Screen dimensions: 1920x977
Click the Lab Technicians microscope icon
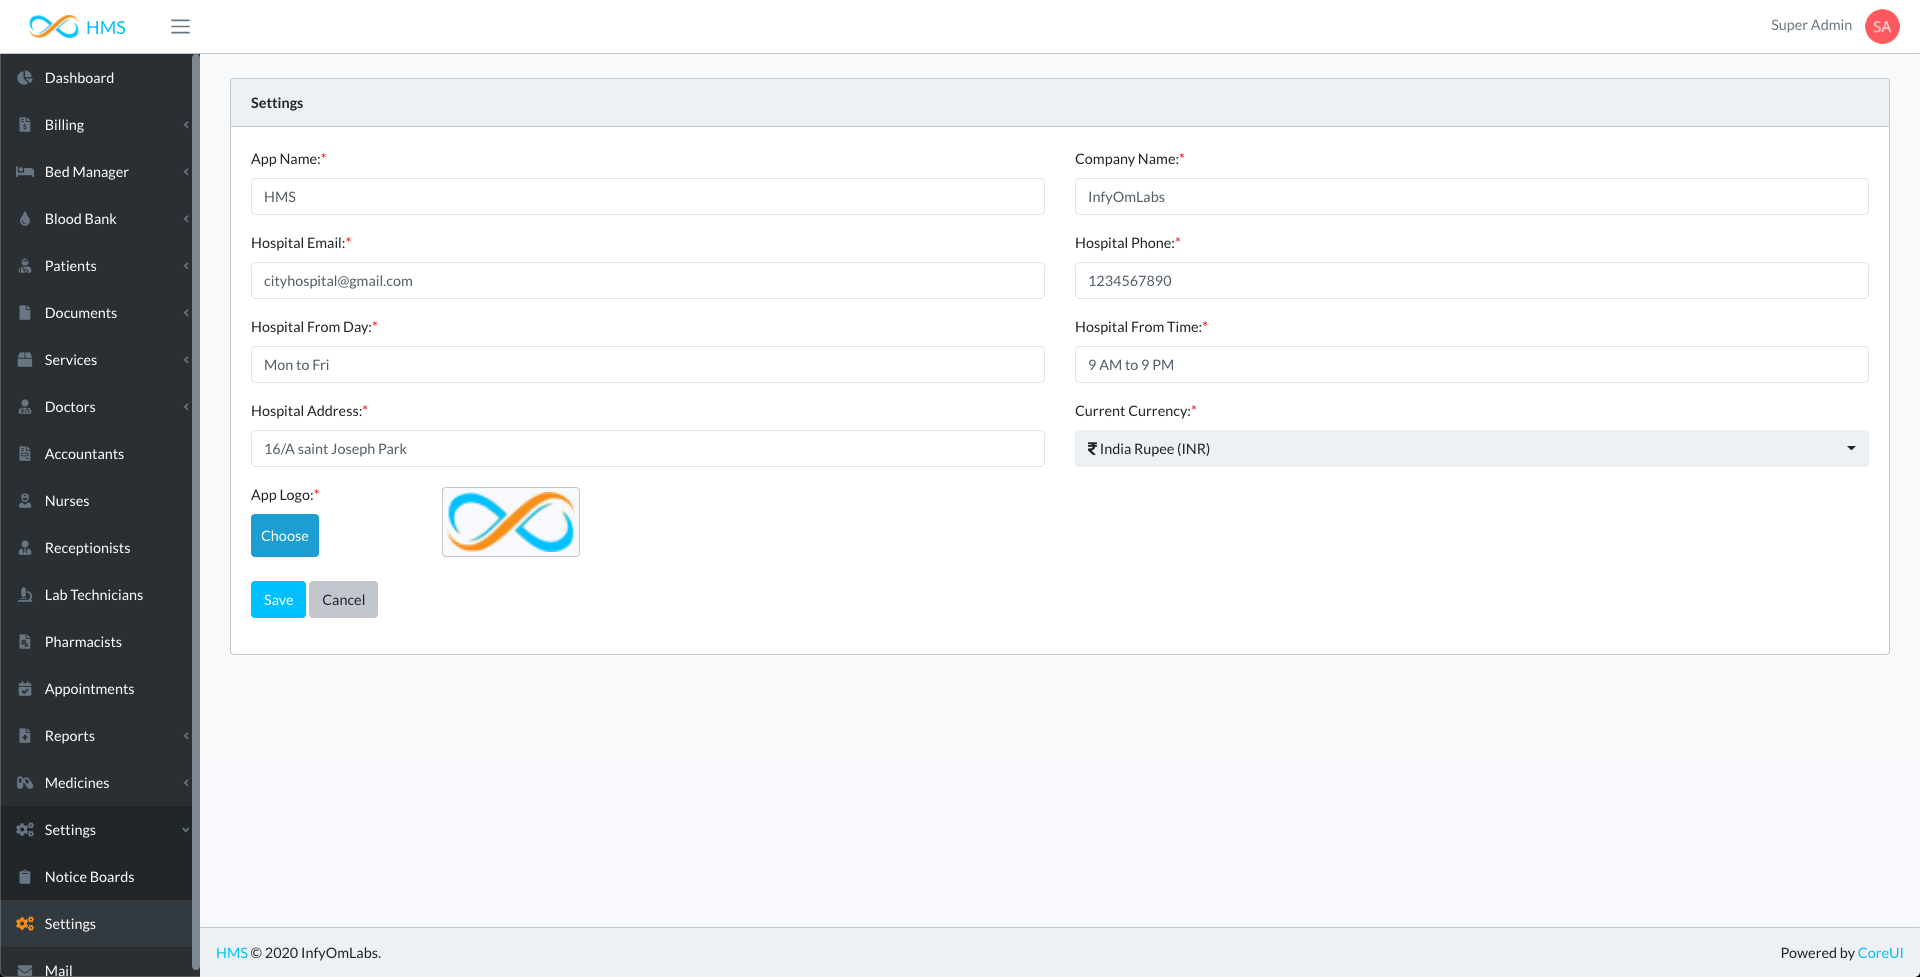pos(25,595)
